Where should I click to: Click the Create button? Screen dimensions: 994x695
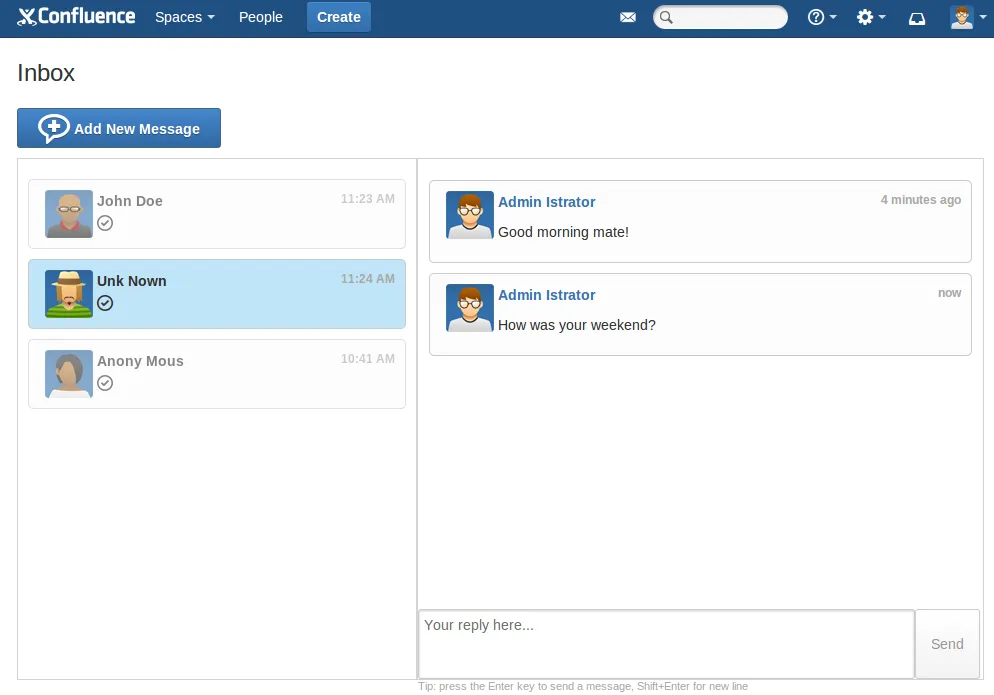(339, 17)
